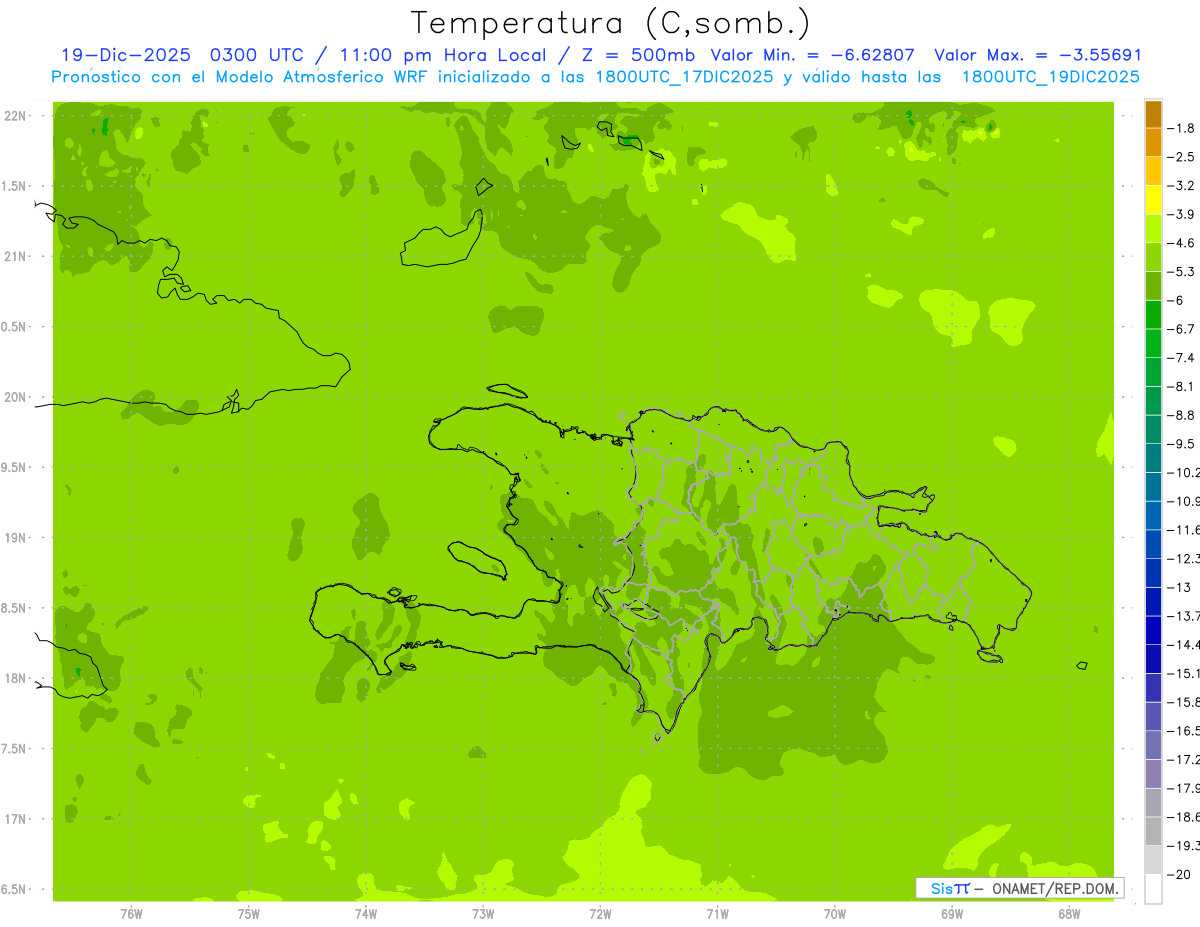Click the "-20" color scale value

pyautogui.click(x=1179, y=874)
